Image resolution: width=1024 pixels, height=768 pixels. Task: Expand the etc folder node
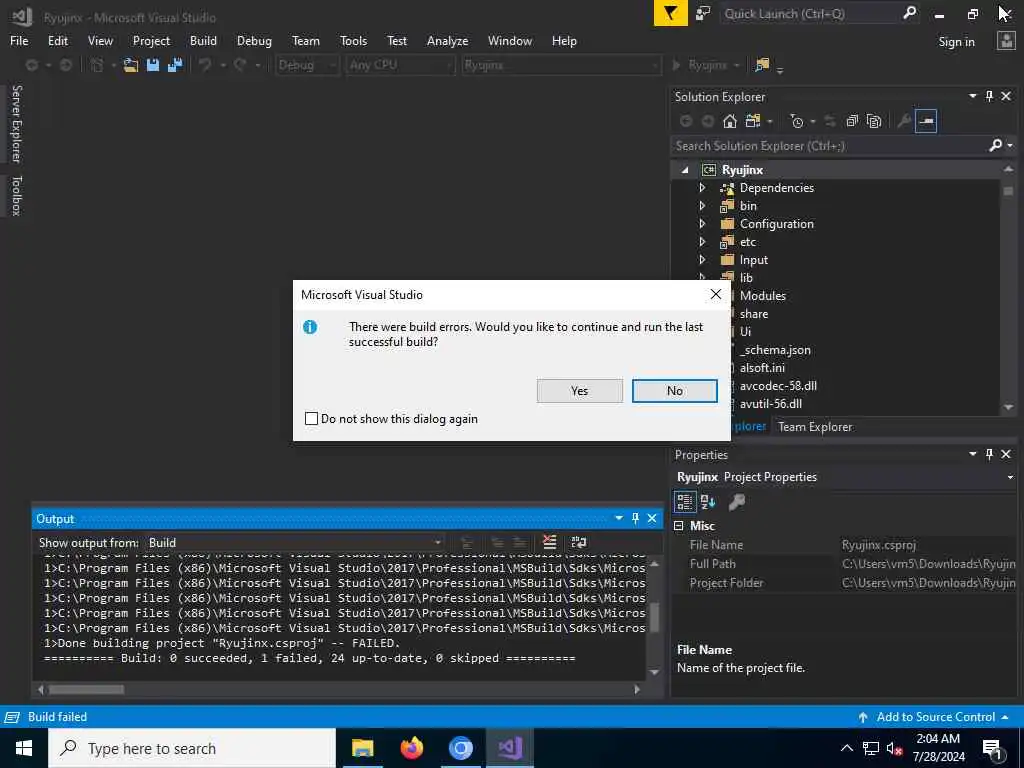(x=702, y=242)
